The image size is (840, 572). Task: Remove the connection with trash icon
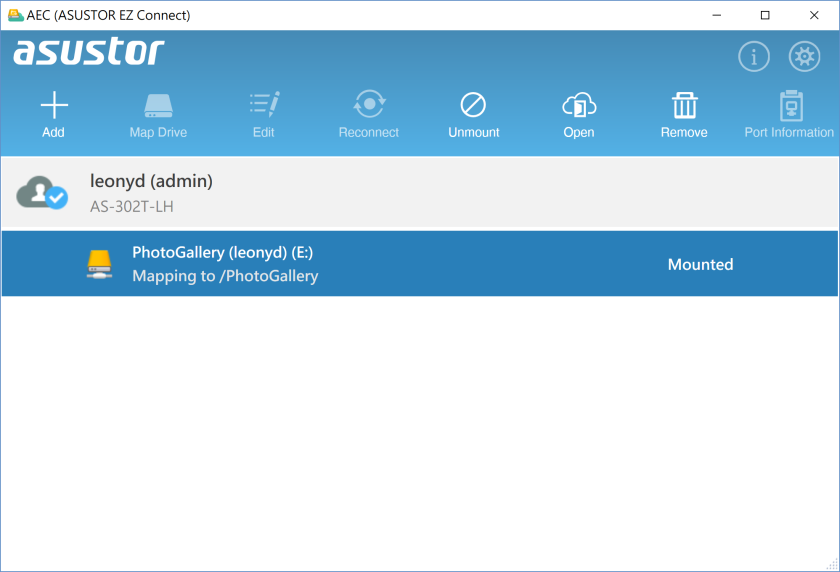click(x=684, y=105)
